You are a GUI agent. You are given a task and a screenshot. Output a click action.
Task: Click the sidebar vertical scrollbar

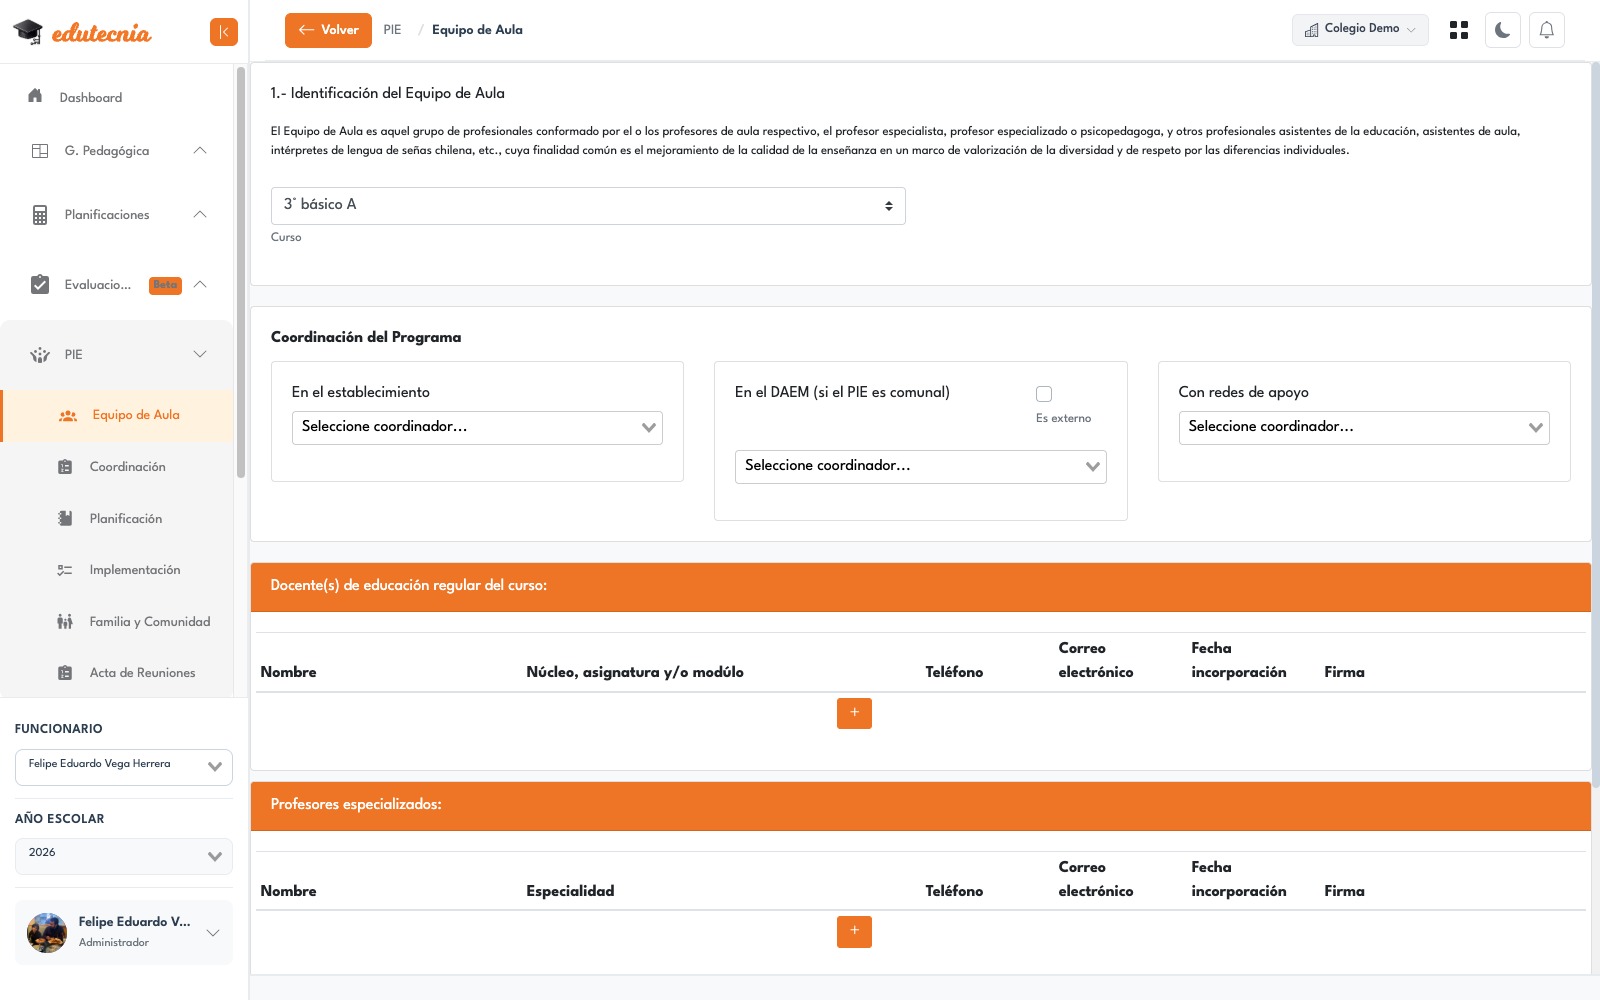[241, 272]
